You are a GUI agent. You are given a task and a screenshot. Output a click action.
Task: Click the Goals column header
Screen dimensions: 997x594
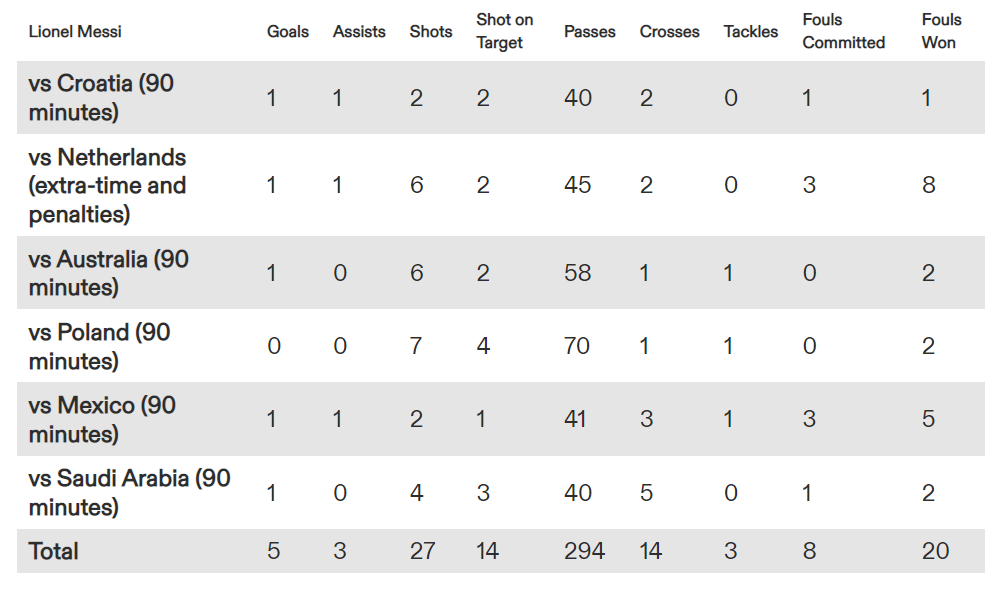click(287, 32)
